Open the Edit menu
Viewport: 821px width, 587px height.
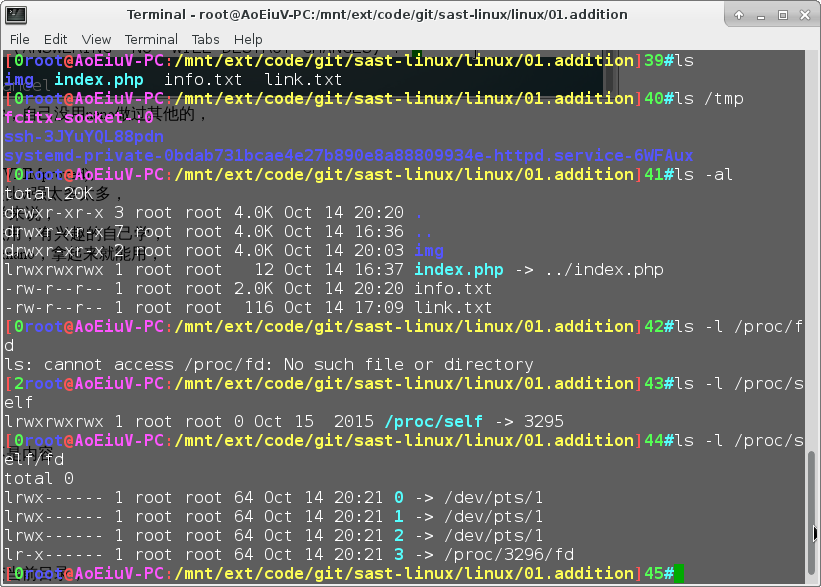pyautogui.click(x=55, y=39)
